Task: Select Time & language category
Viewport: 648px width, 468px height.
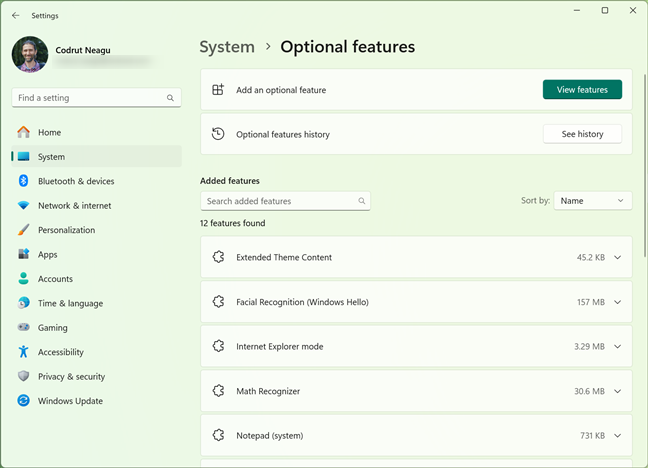Action: click(x=96, y=303)
